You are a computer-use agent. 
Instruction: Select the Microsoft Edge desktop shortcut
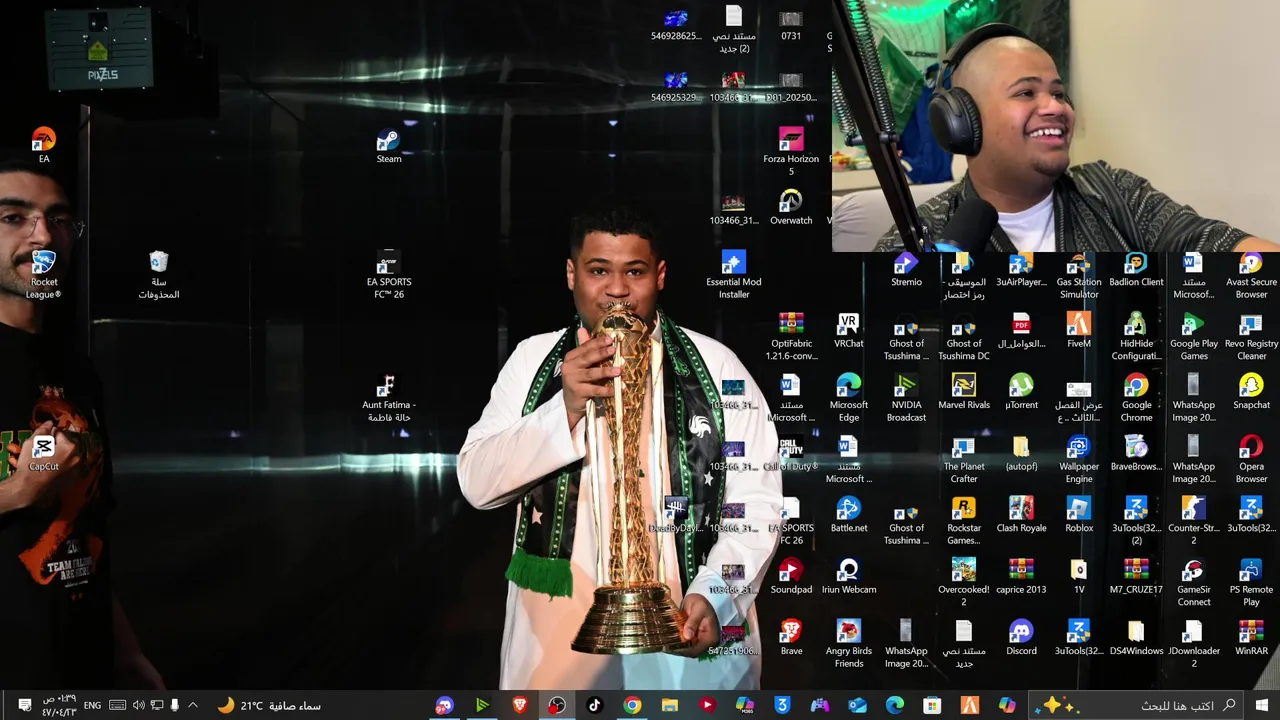tap(849, 398)
